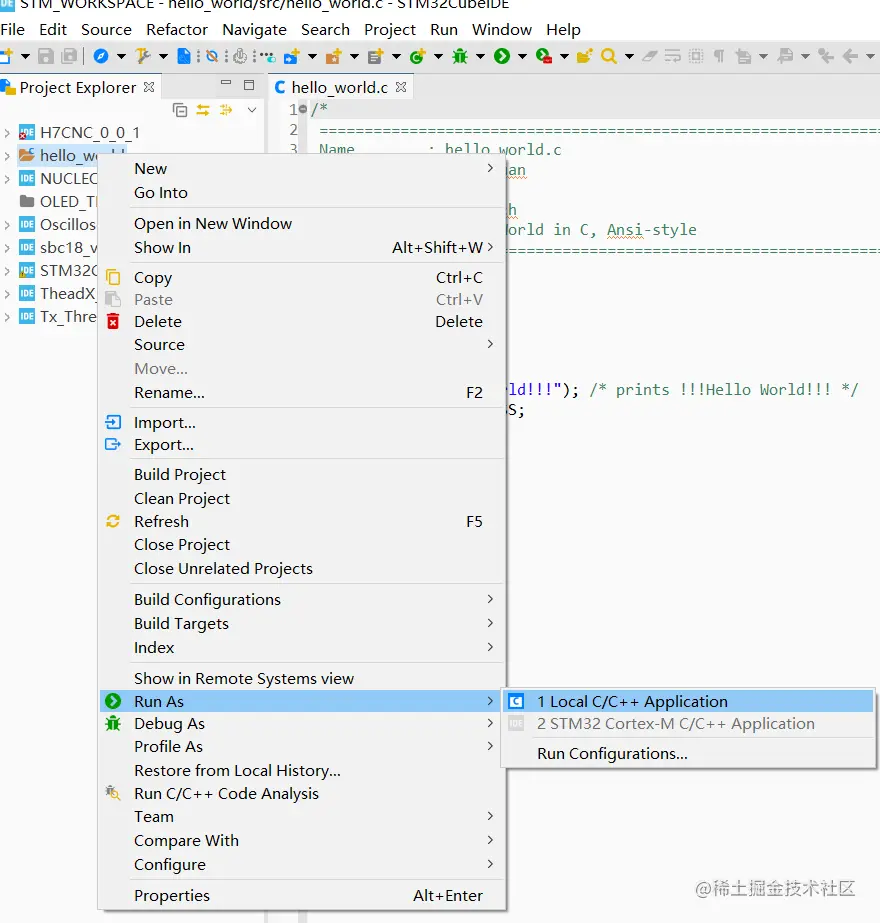Click the Last Edit Location toolbar icon
The height and width of the screenshot is (923, 880).
click(x=826, y=57)
